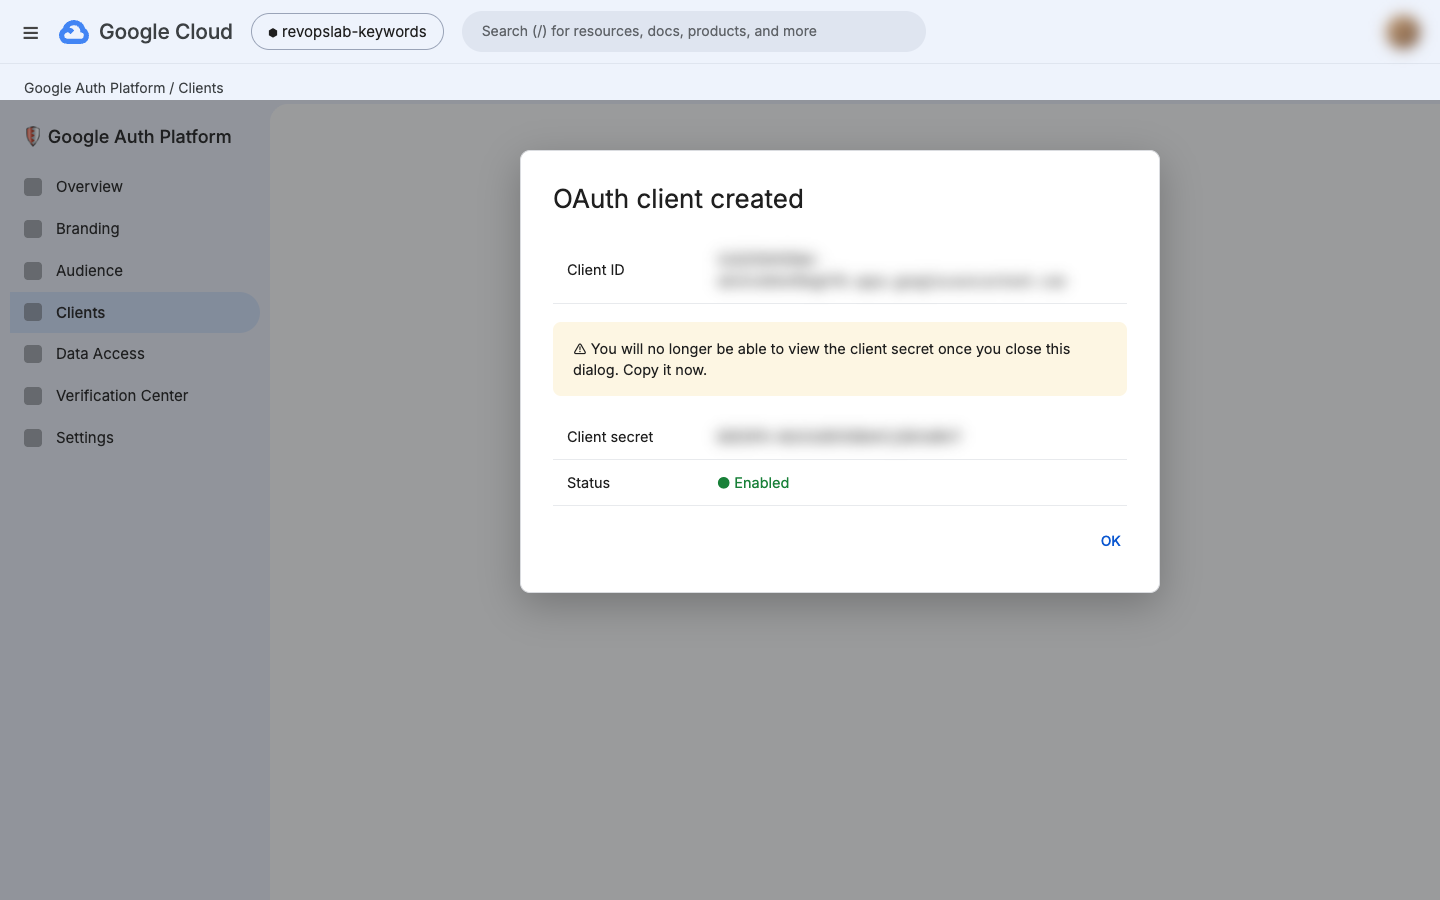Click the Google Auth Platform sidebar title
Viewport: 1440px width, 900px height.
pyautogui.click(x=139, y=137)
